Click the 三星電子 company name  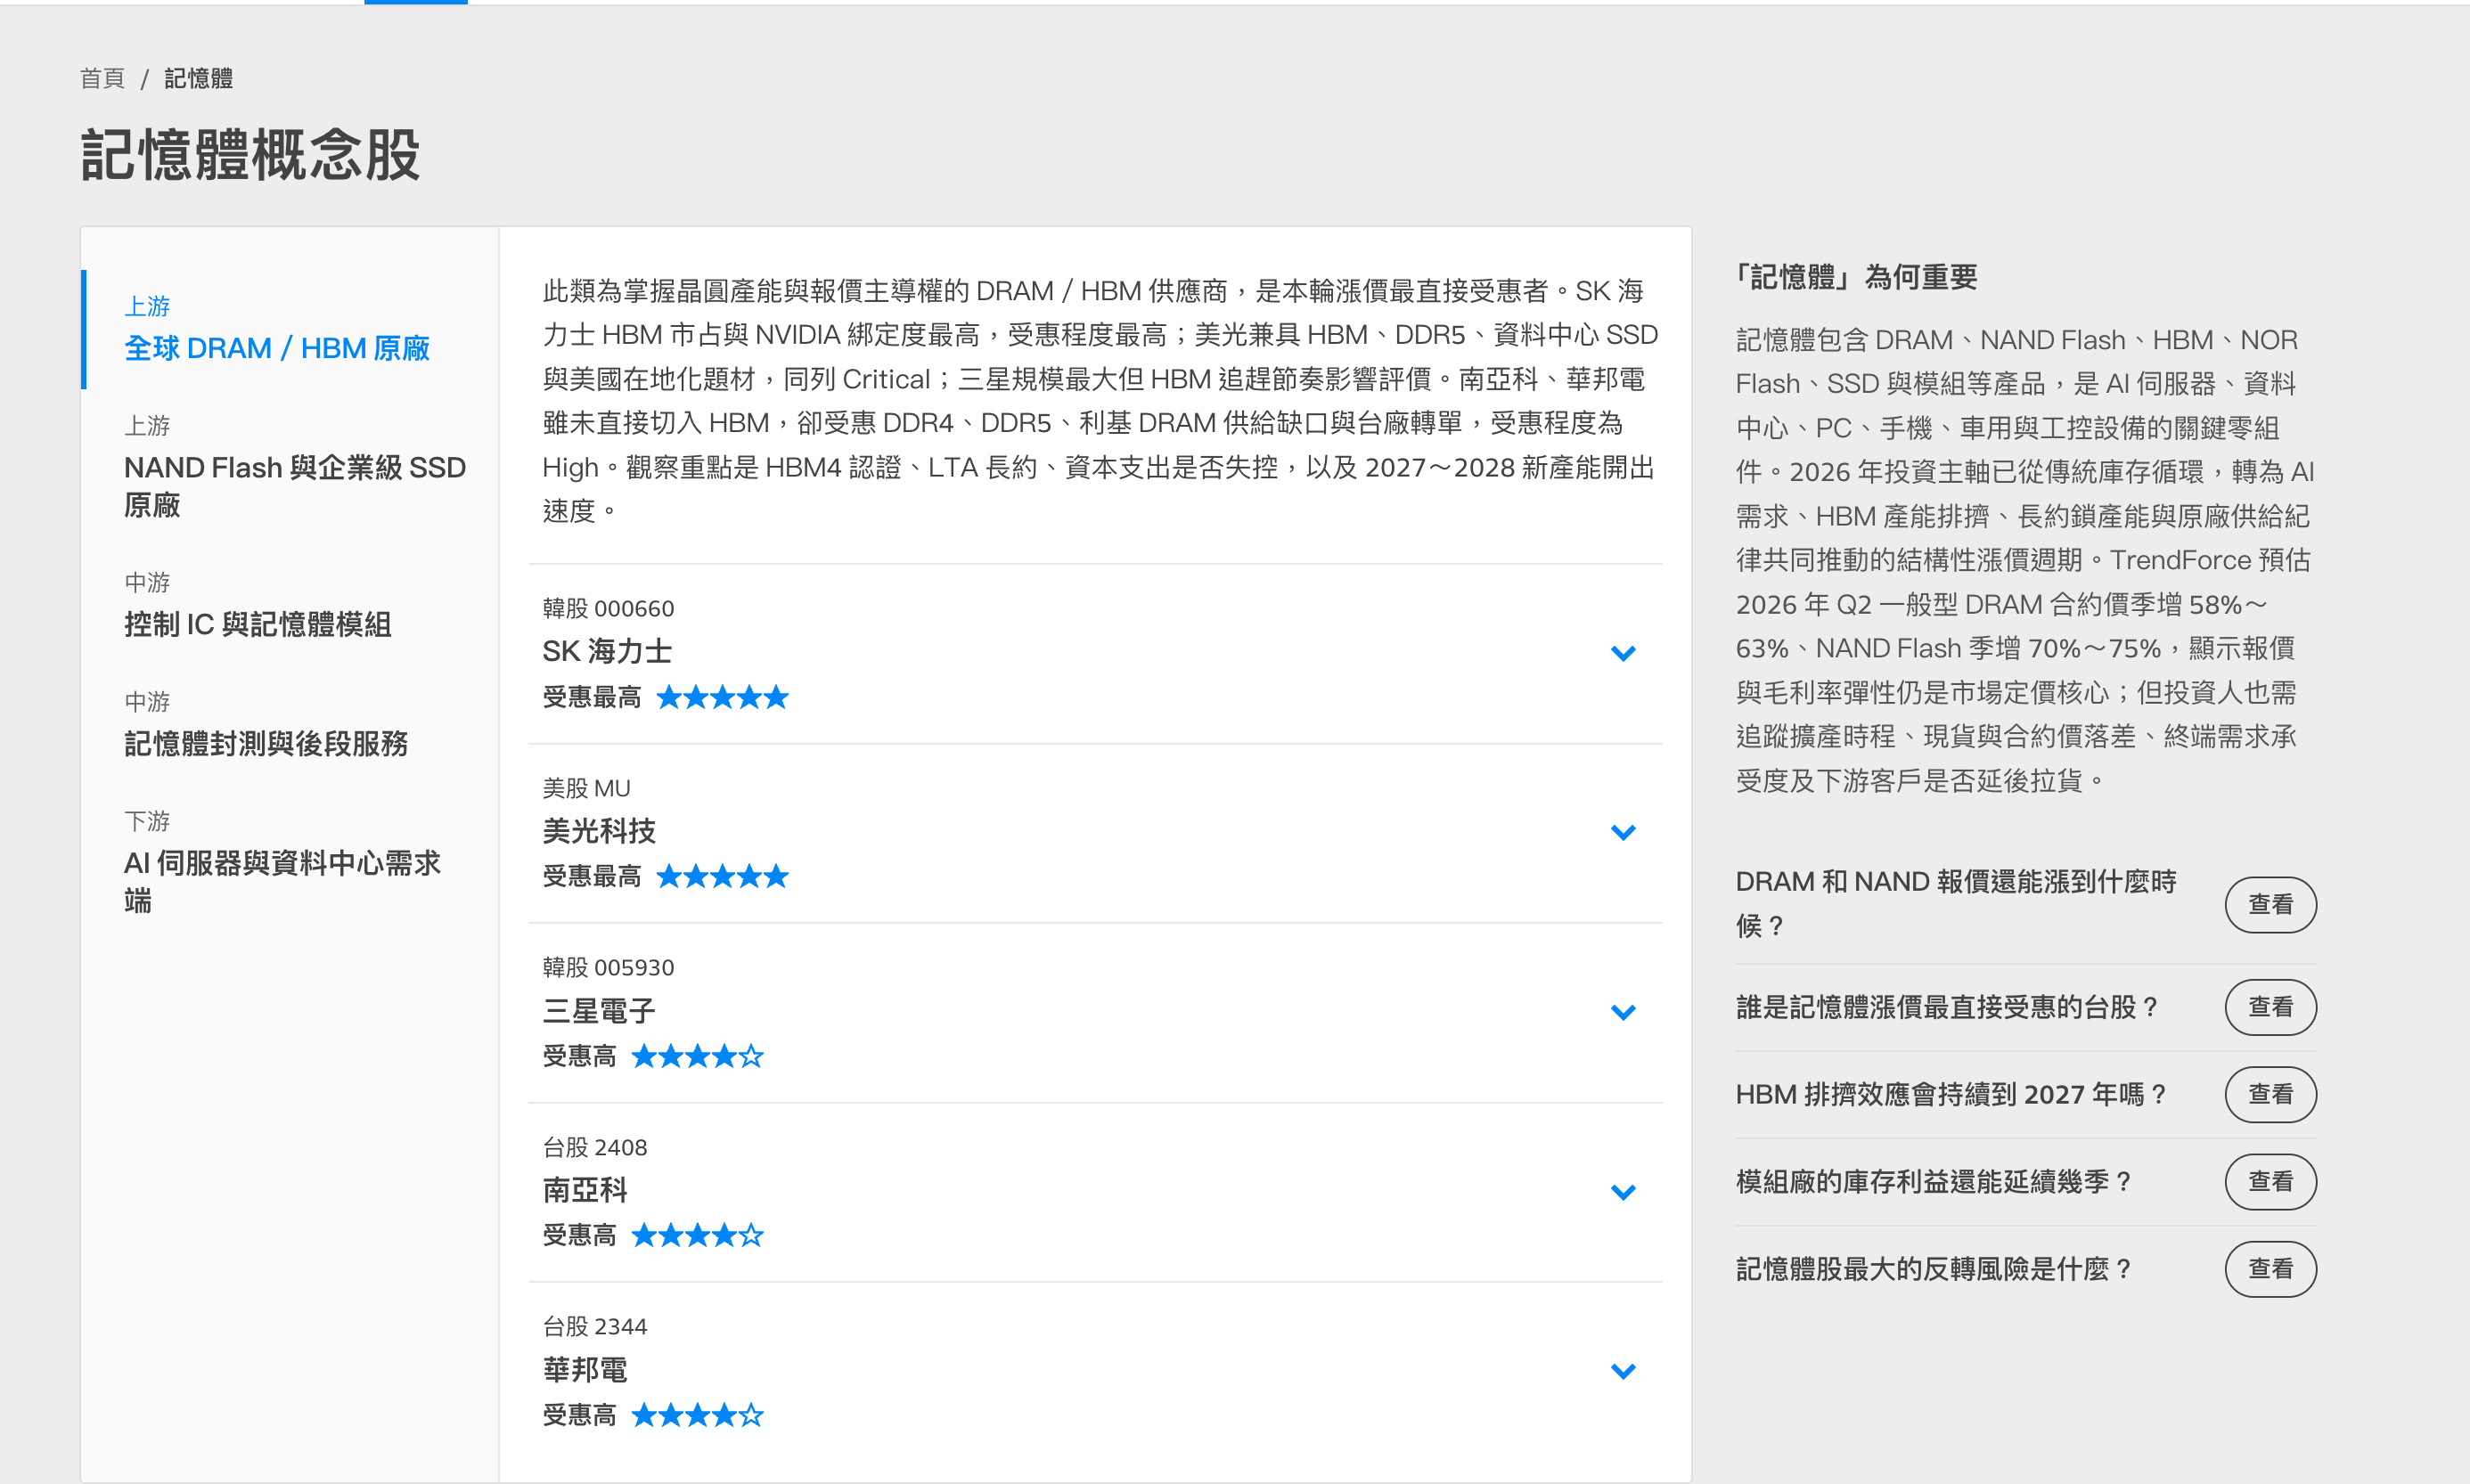point(599,1011)
